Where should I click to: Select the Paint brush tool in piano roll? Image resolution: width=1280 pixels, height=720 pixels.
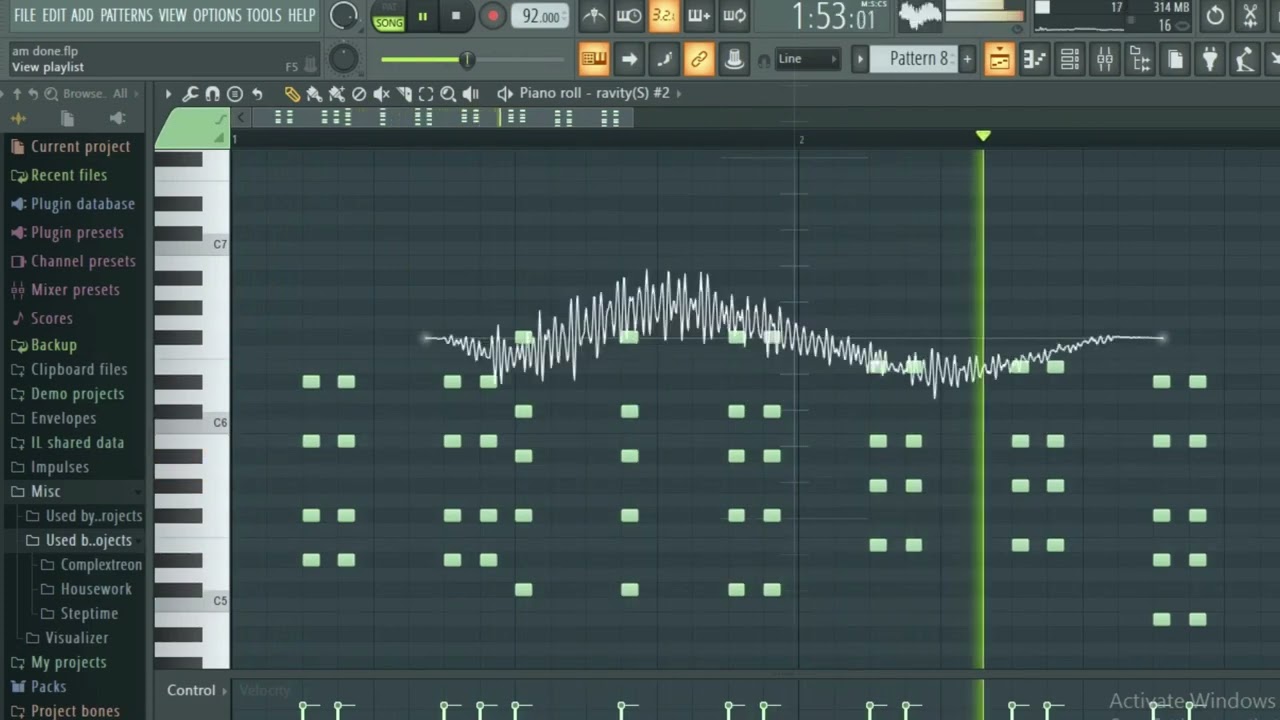(314, 94)
